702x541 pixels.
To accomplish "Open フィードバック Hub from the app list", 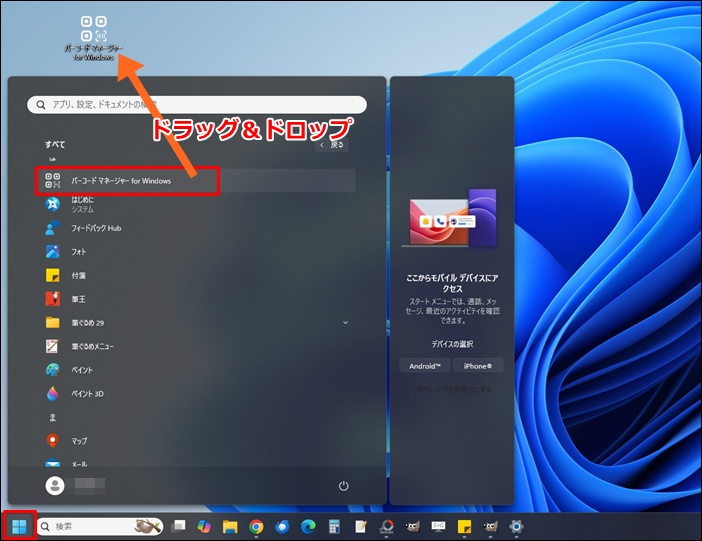I will click(x=196, y=228).
